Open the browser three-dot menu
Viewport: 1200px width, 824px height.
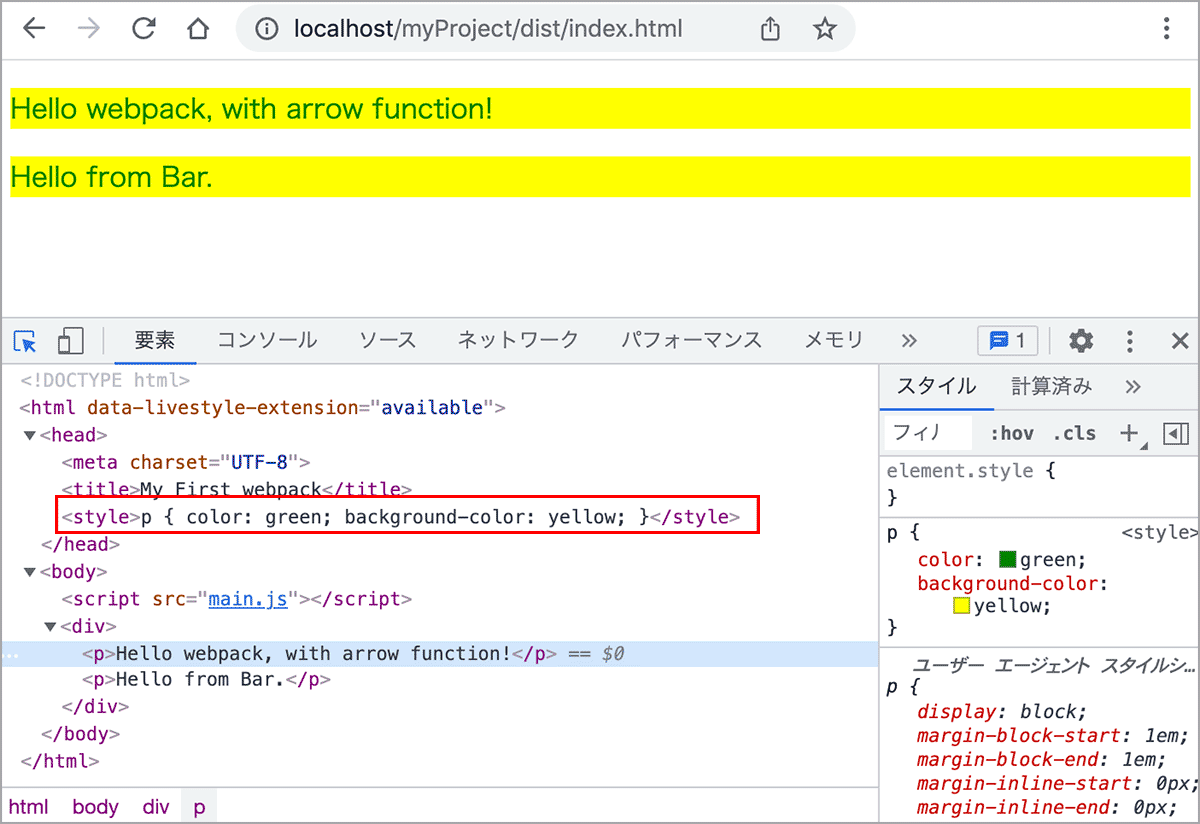click(1166, 28)
